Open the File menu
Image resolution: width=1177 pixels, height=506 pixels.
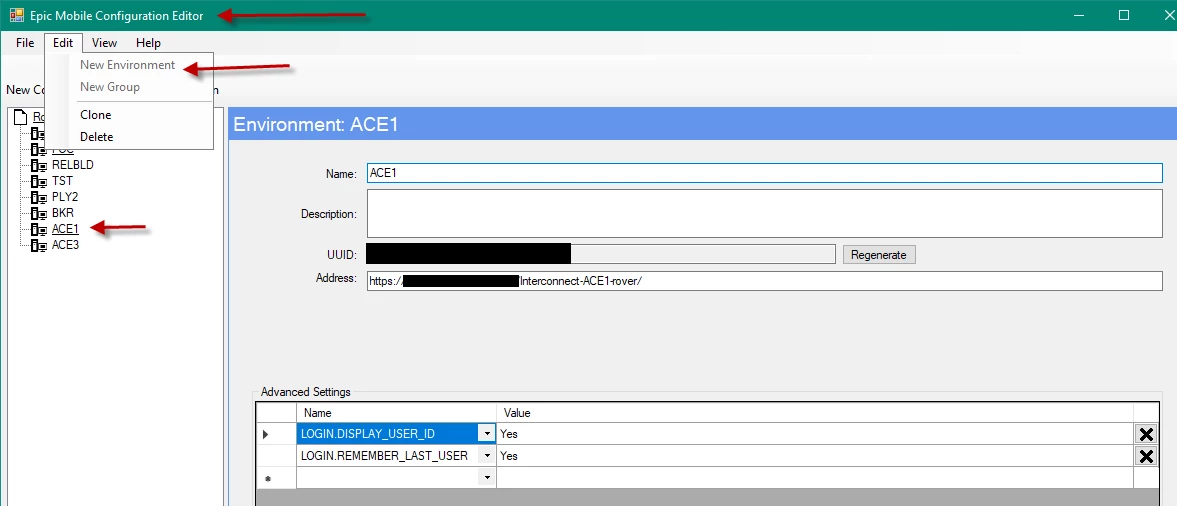click(25, 43)
